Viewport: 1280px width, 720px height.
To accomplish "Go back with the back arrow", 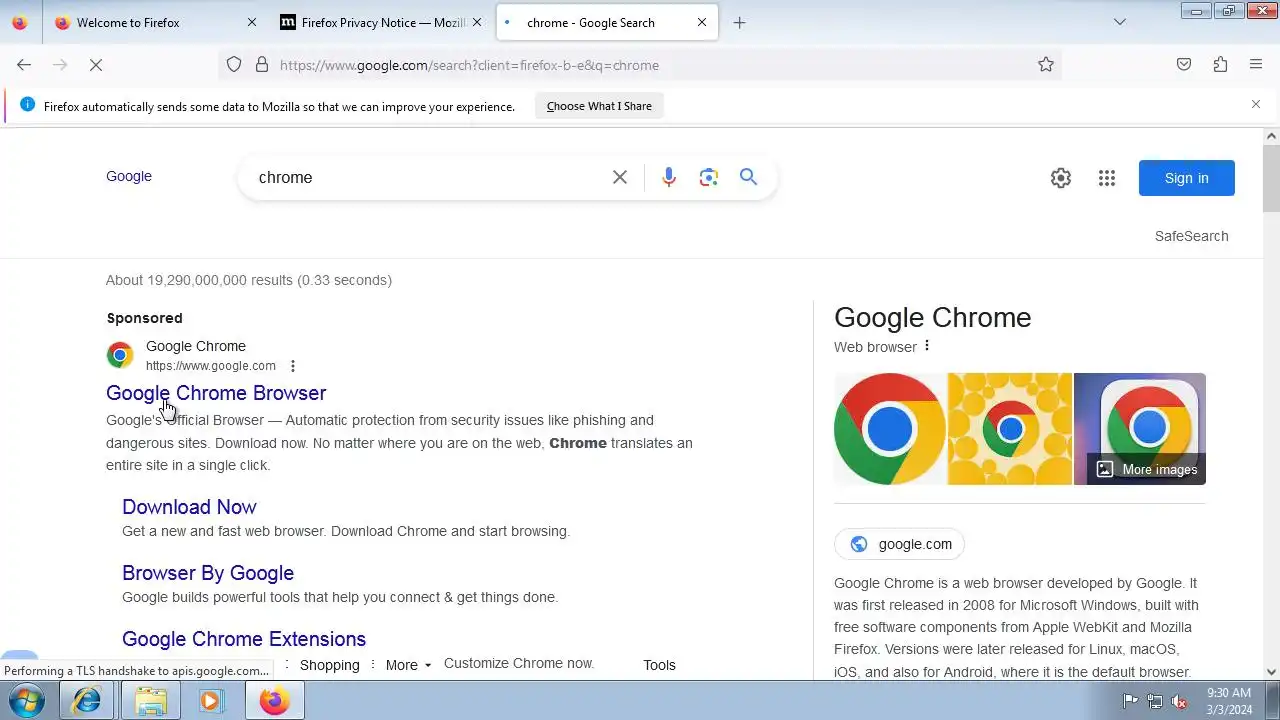I will (x=24, y=65).
